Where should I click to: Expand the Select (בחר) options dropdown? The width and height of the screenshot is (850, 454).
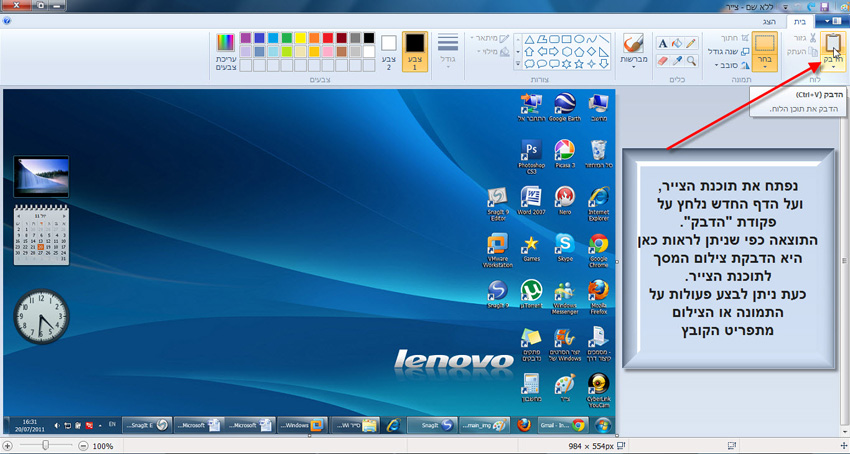(765, 67)
